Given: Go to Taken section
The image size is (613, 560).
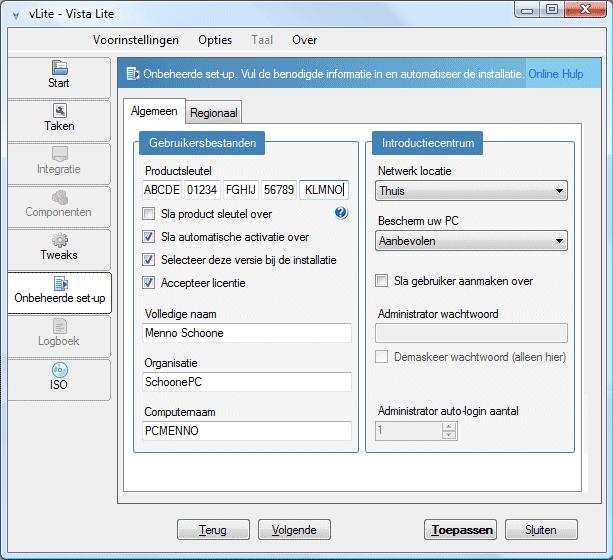Looking at the screenshot, I should (x=59, y=120).
